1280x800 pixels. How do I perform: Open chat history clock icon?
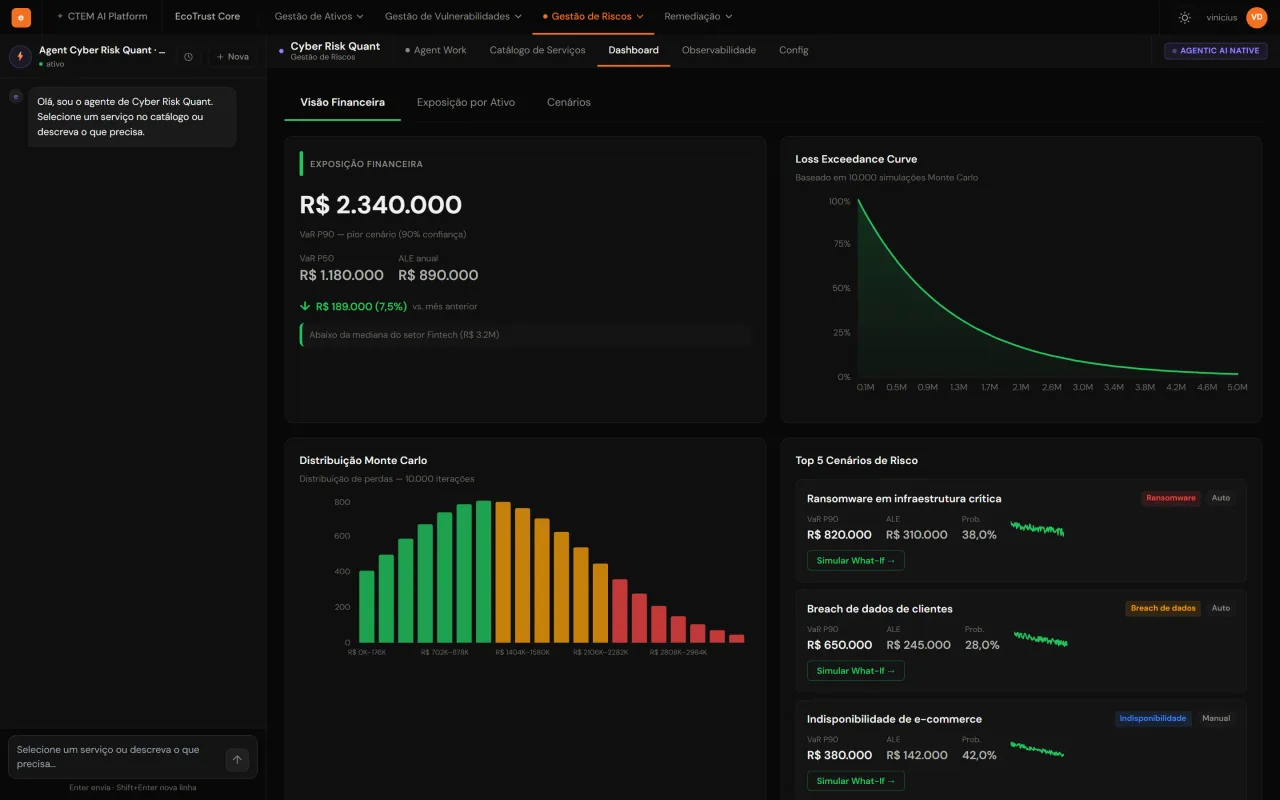(188, 57)
